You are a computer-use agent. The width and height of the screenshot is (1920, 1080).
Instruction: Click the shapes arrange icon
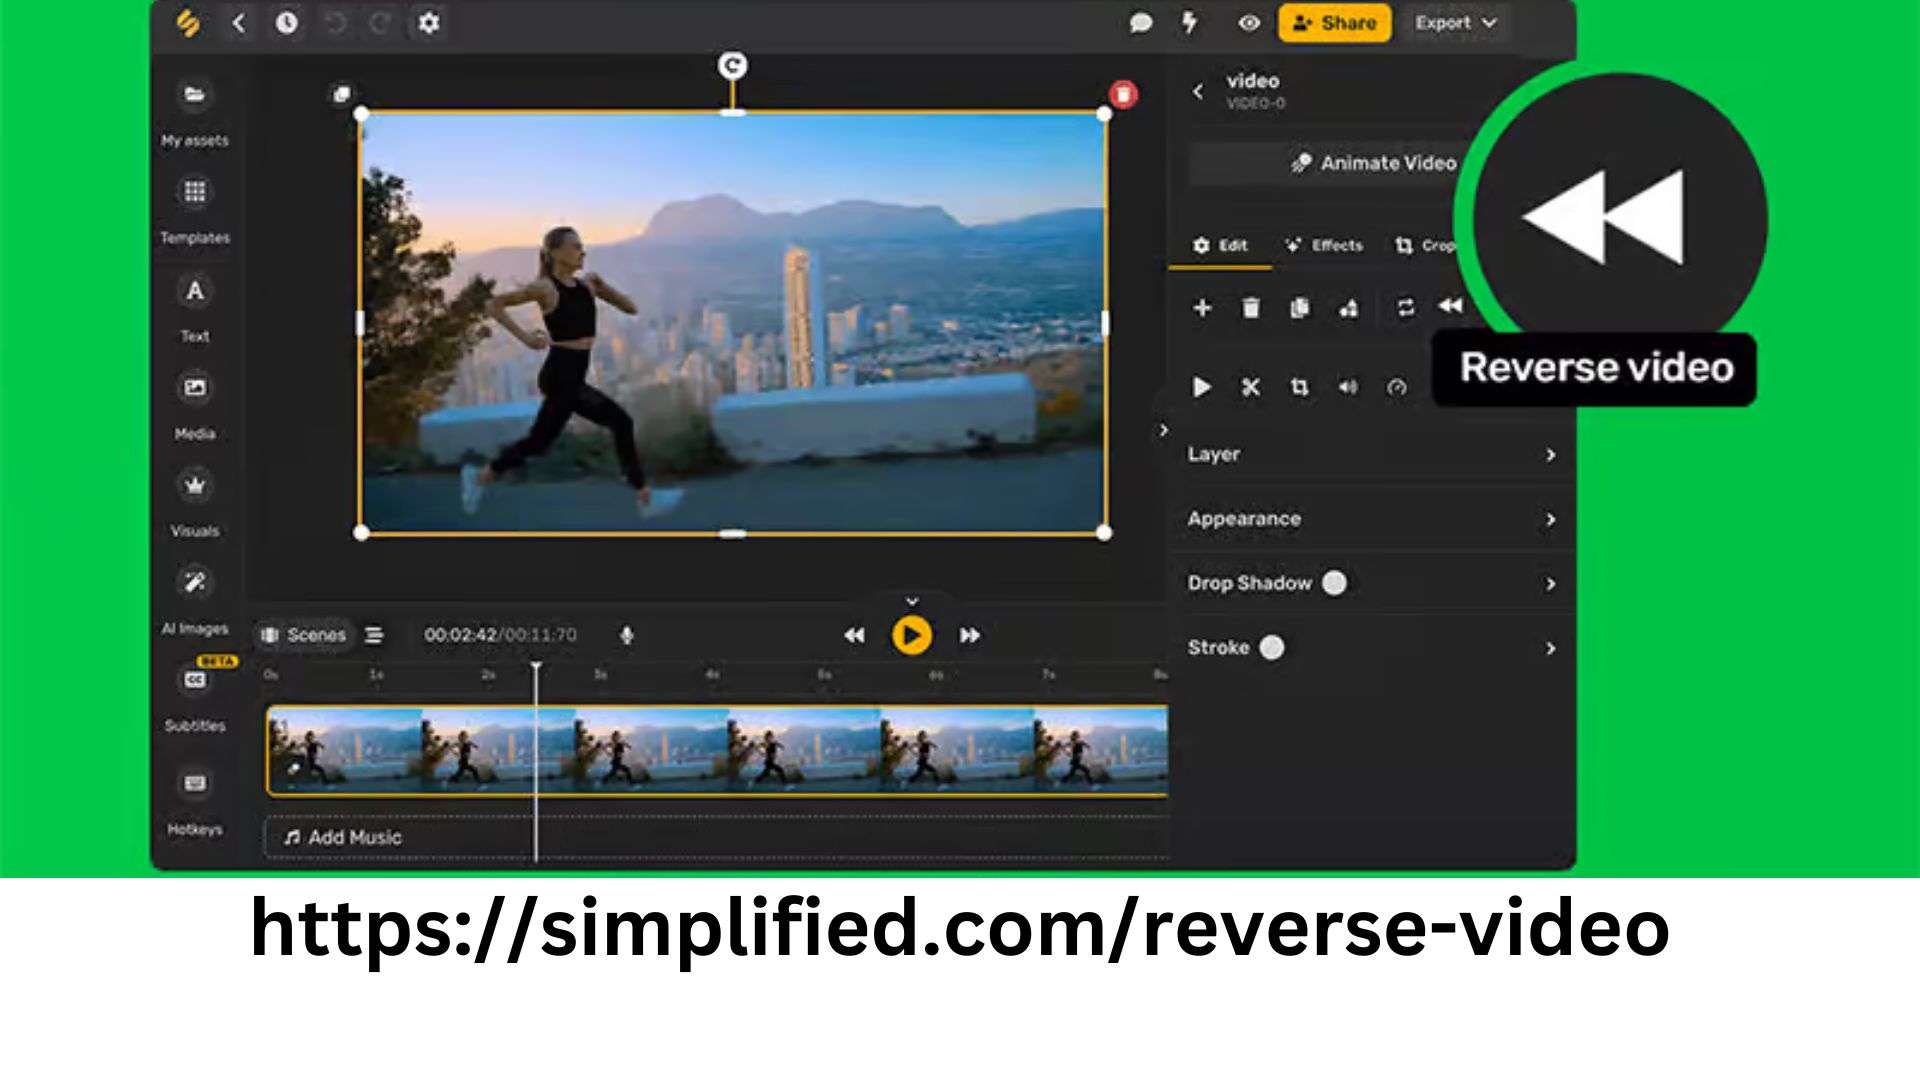[x=1348, y=308]
